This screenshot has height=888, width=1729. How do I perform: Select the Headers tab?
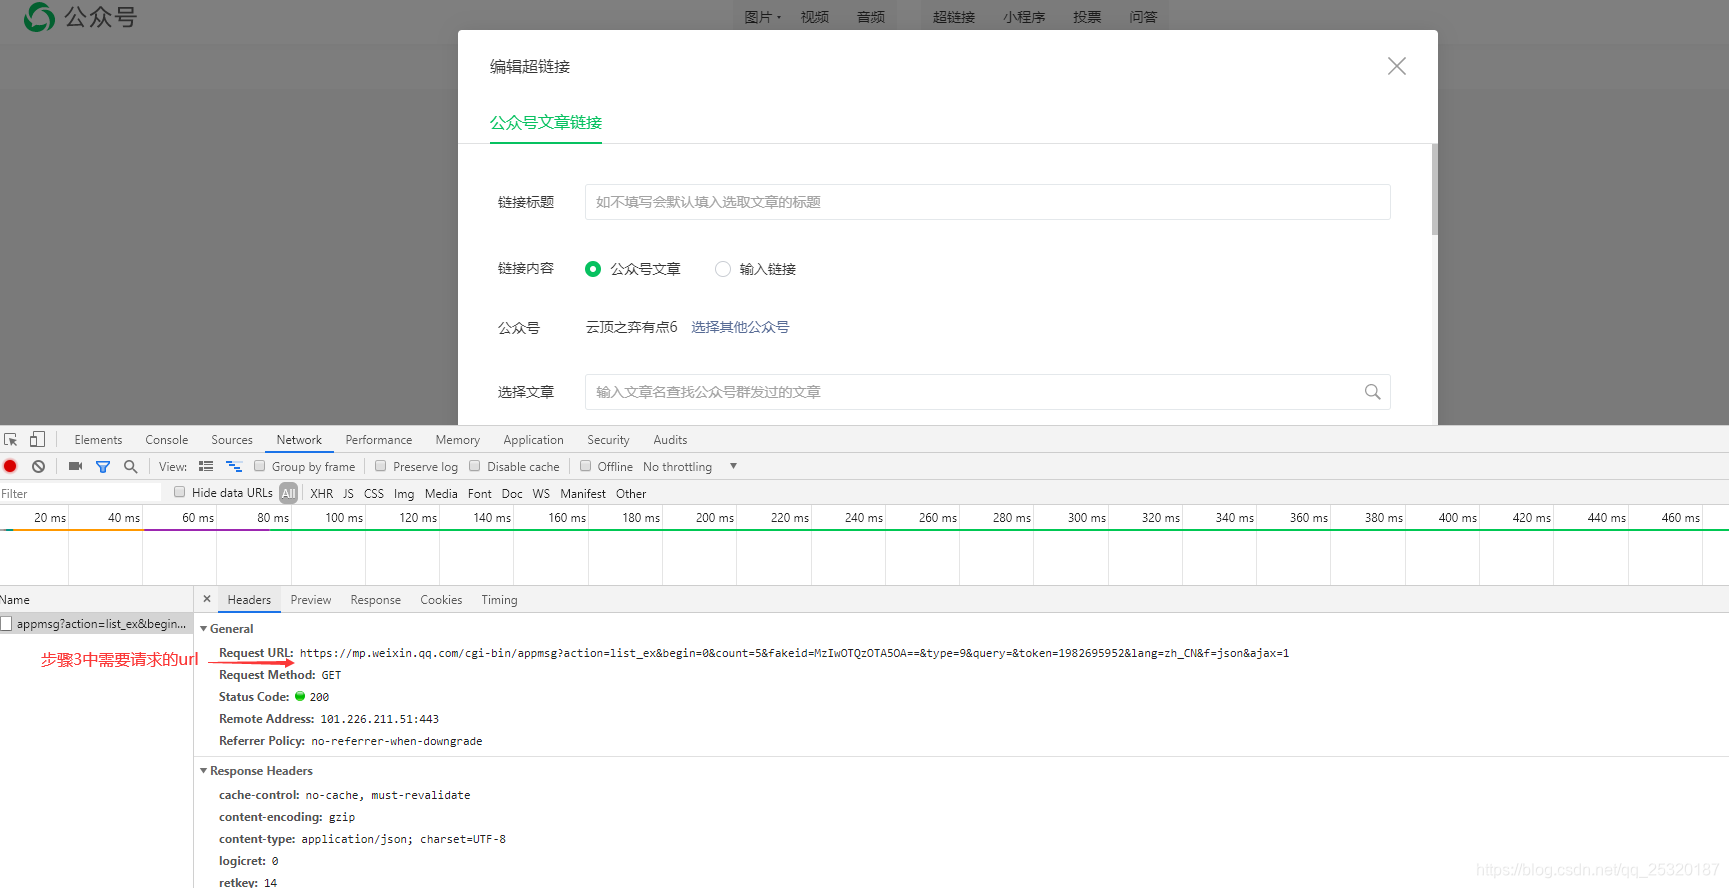pos(249,600)
